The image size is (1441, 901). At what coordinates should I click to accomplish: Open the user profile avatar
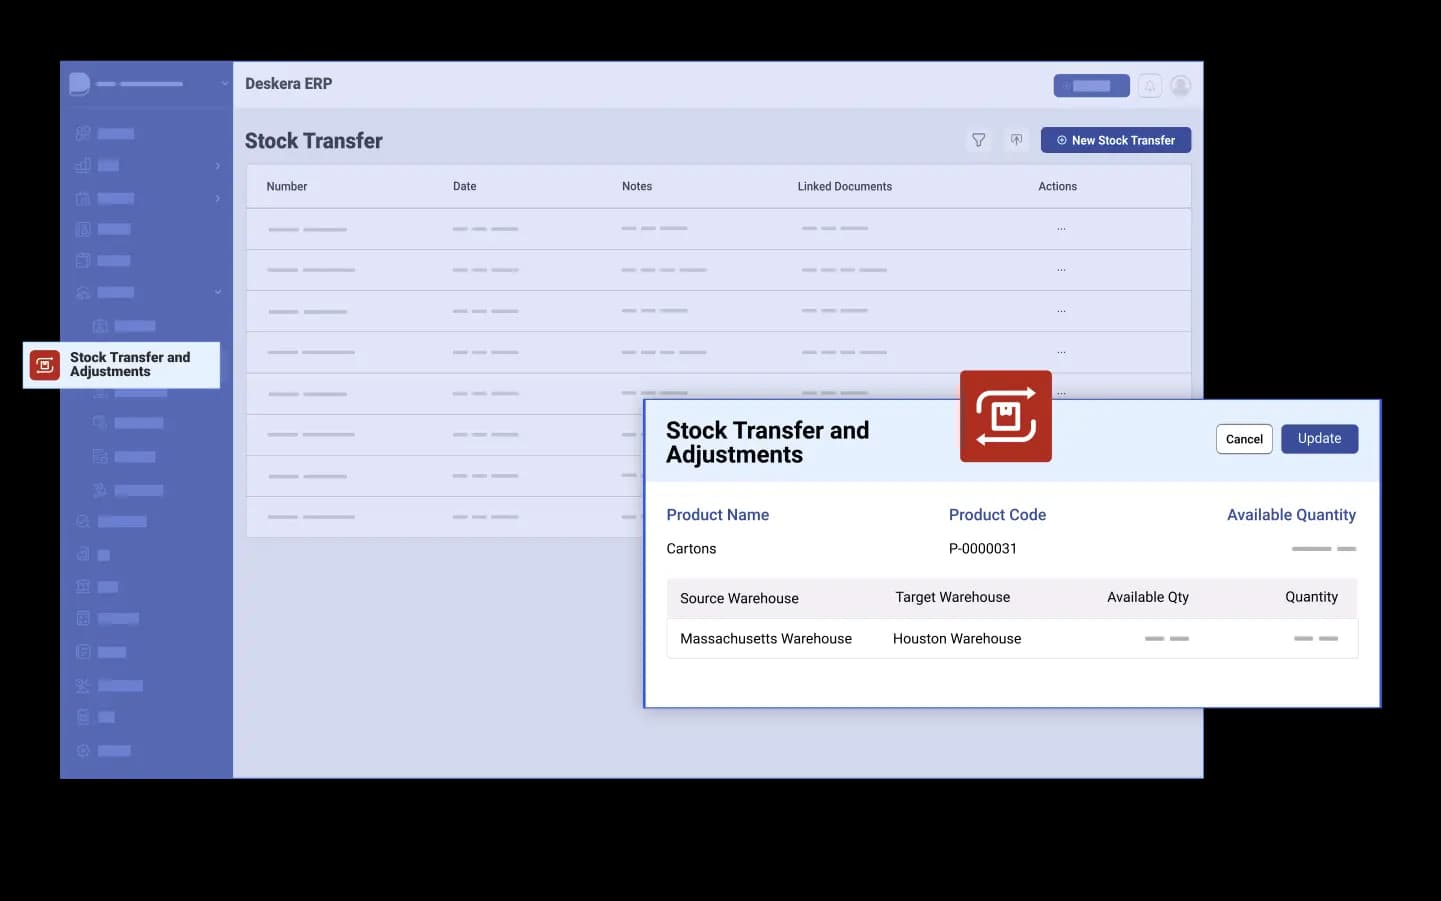click(1180, 86)
